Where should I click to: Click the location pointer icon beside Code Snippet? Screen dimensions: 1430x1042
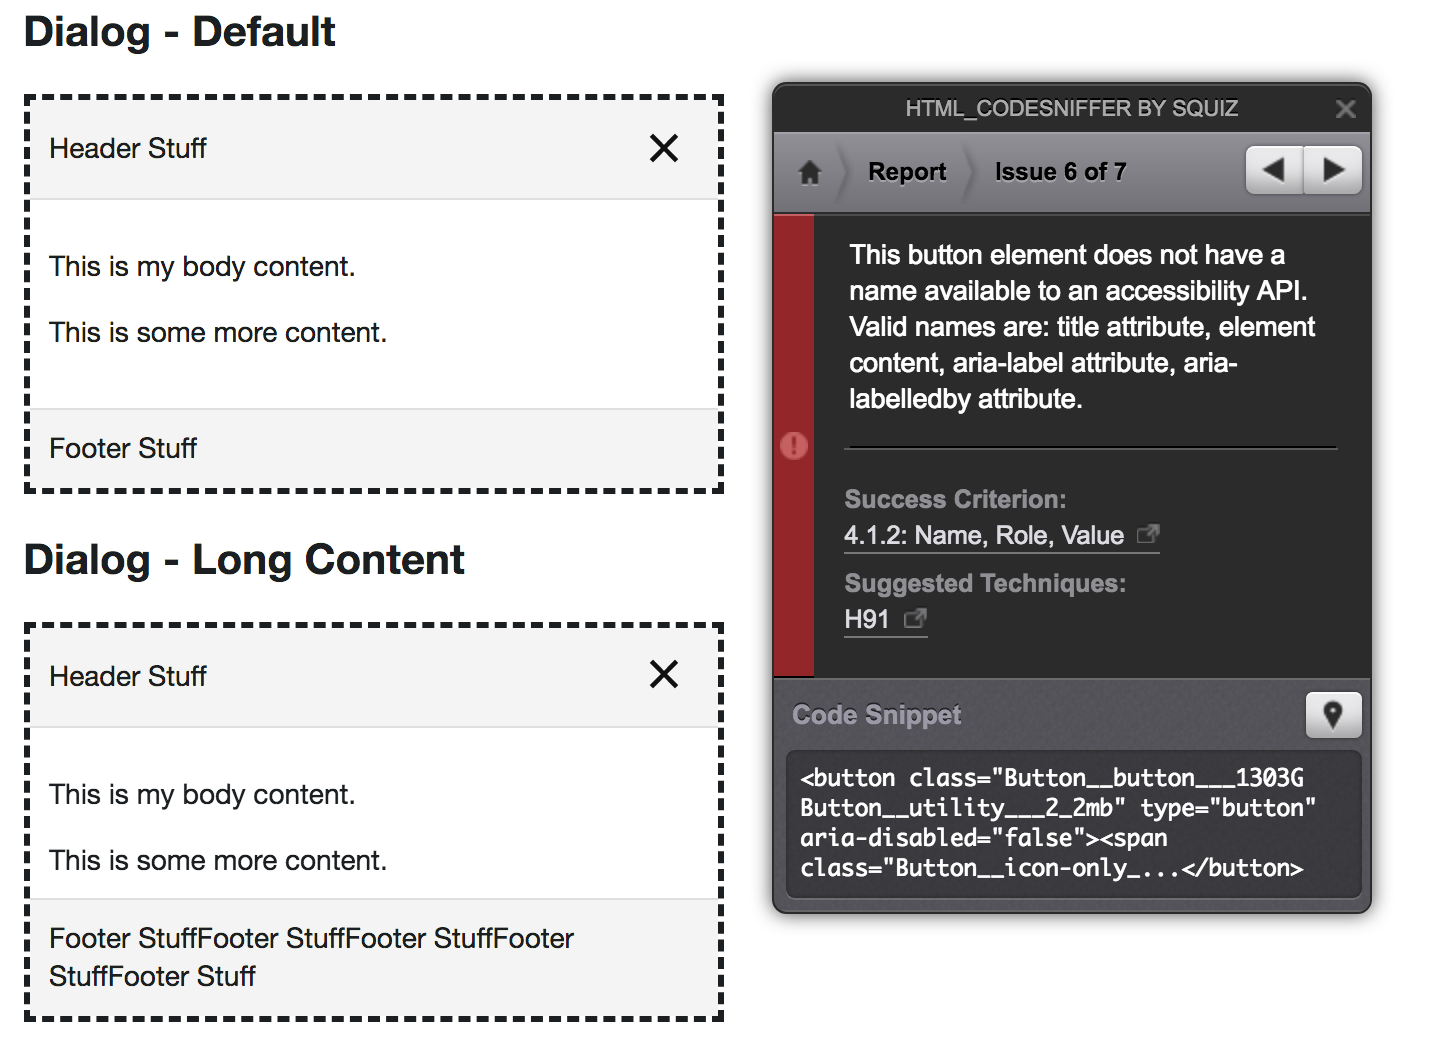[x=1334, y=714]
